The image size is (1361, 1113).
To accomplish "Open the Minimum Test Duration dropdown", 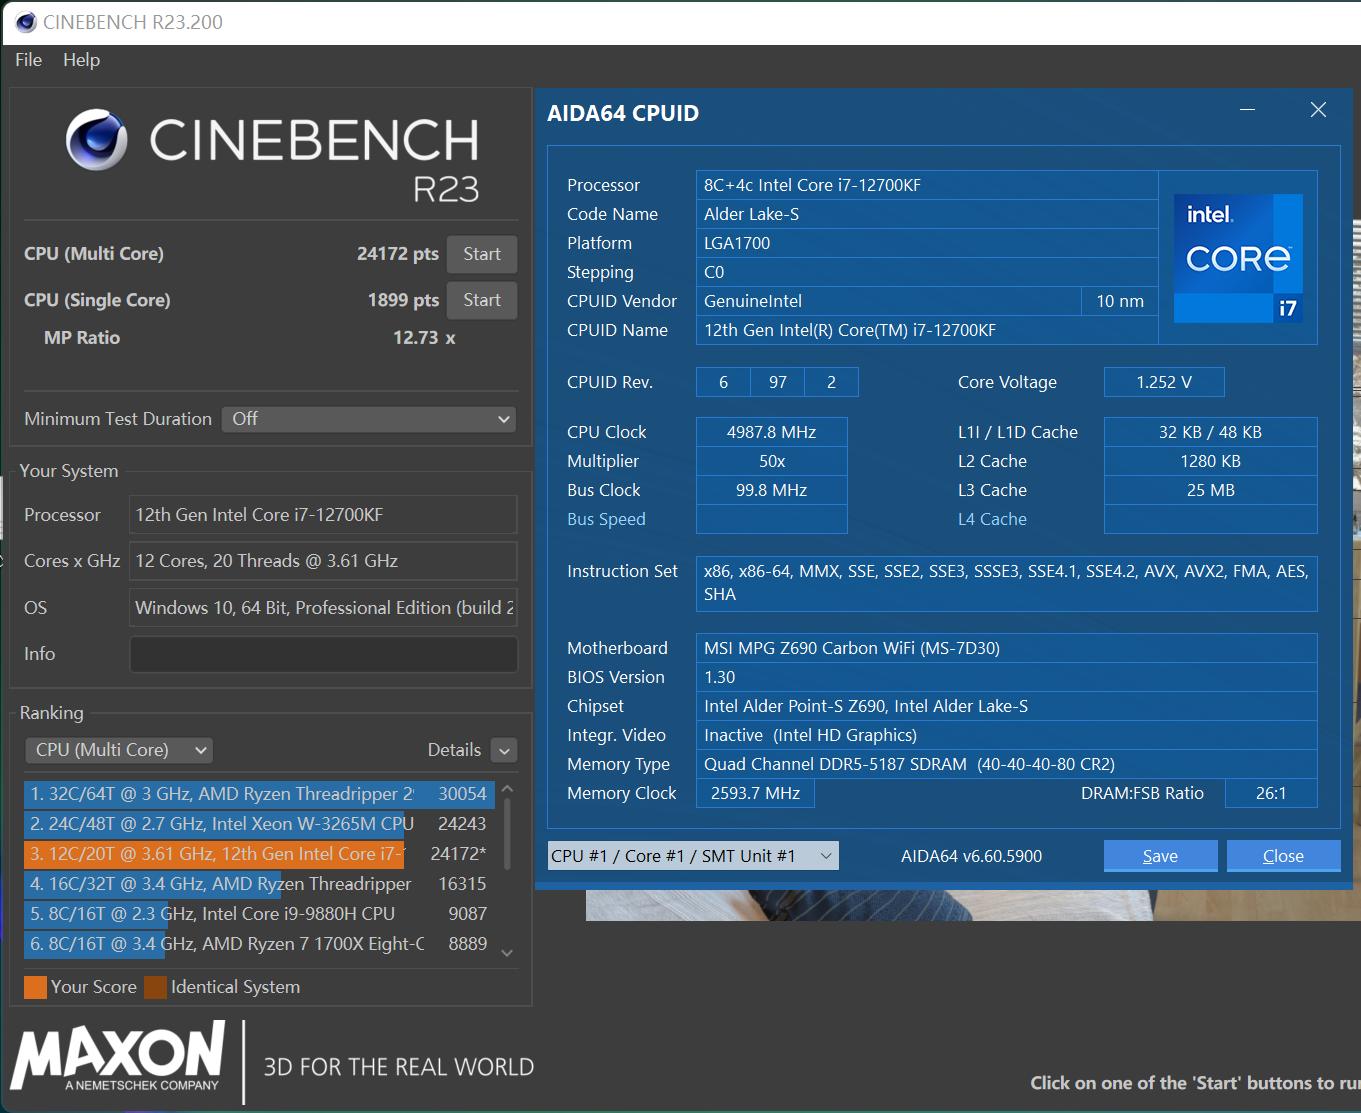I will [x=369, y=419].
